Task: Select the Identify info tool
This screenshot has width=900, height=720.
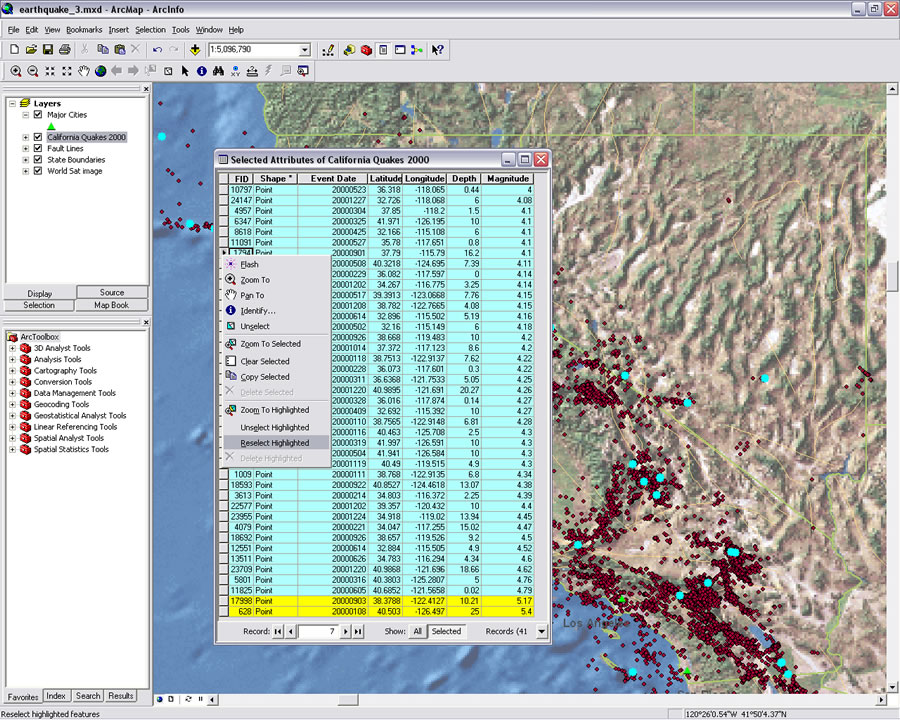Action: [202, 71]
